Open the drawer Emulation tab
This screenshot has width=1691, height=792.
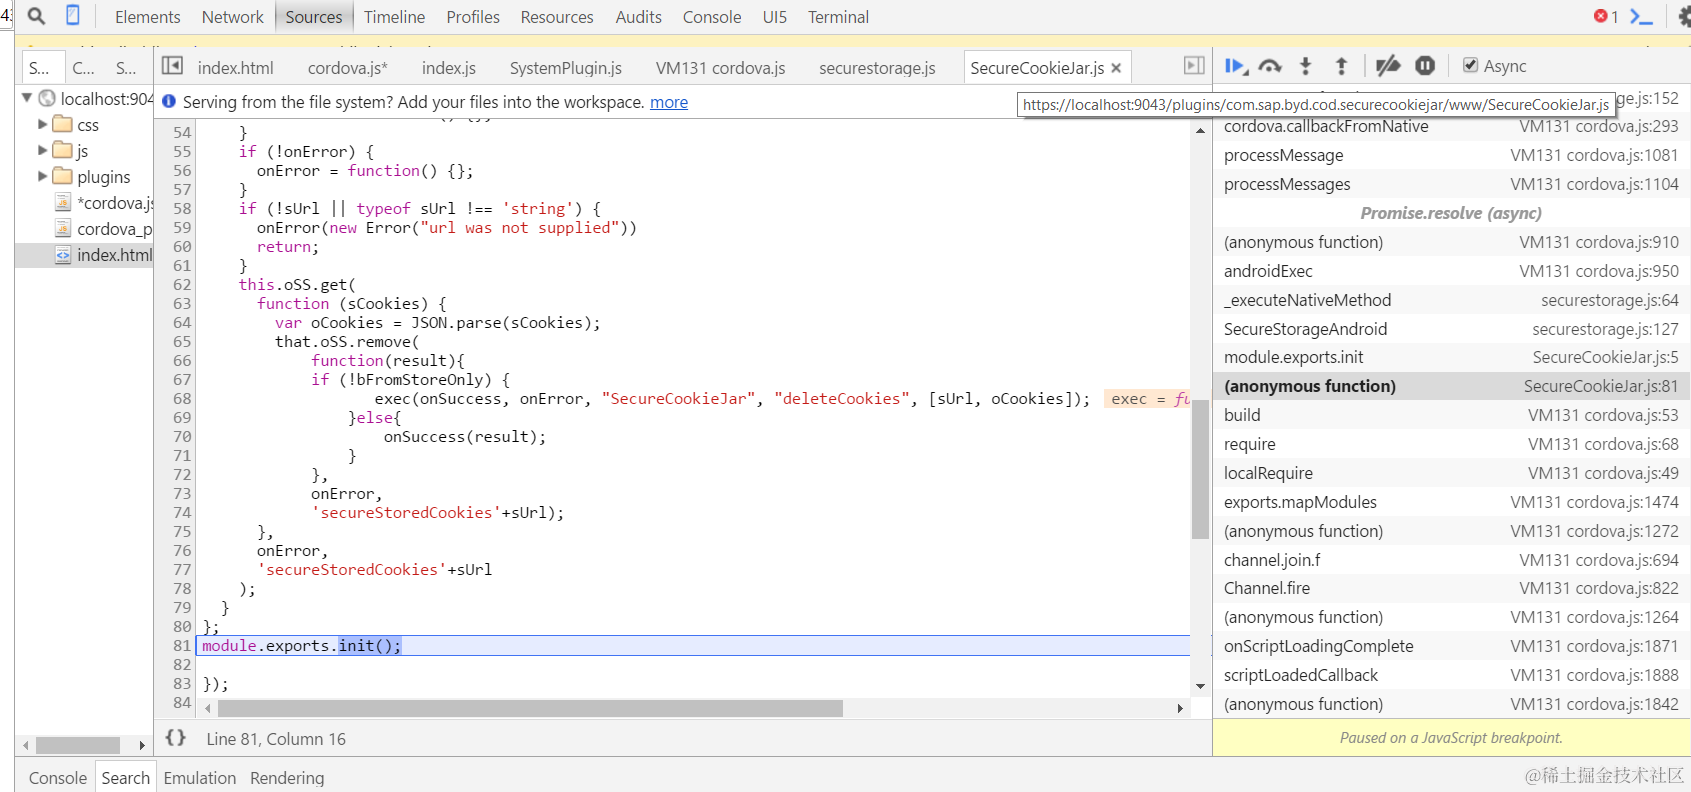[200, 777]
